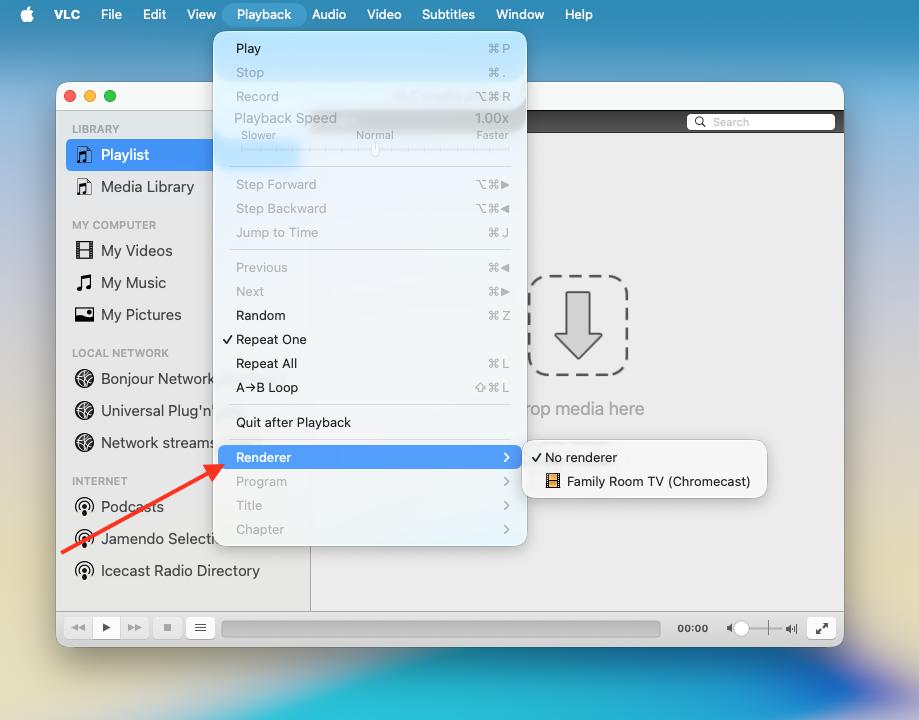919x720 pixels.
Task: Toggle A→B Loop option
Action: 370,388
